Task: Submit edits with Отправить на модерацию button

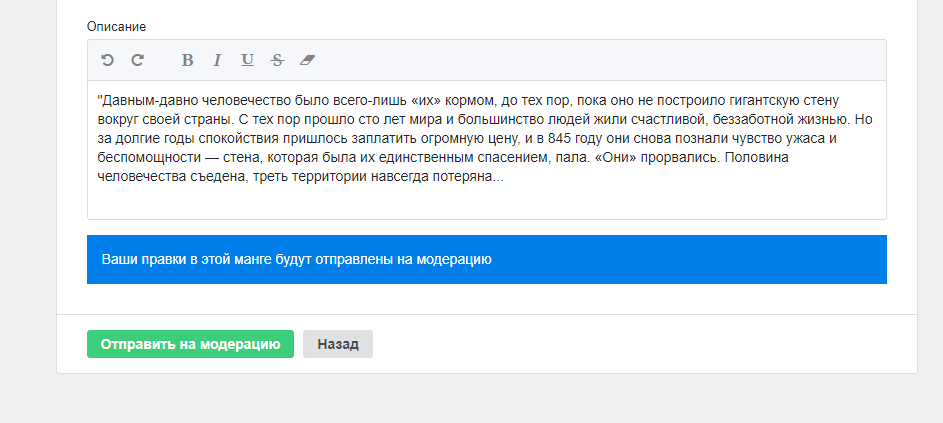Action: pyautogui.click(x=190, y=344)
